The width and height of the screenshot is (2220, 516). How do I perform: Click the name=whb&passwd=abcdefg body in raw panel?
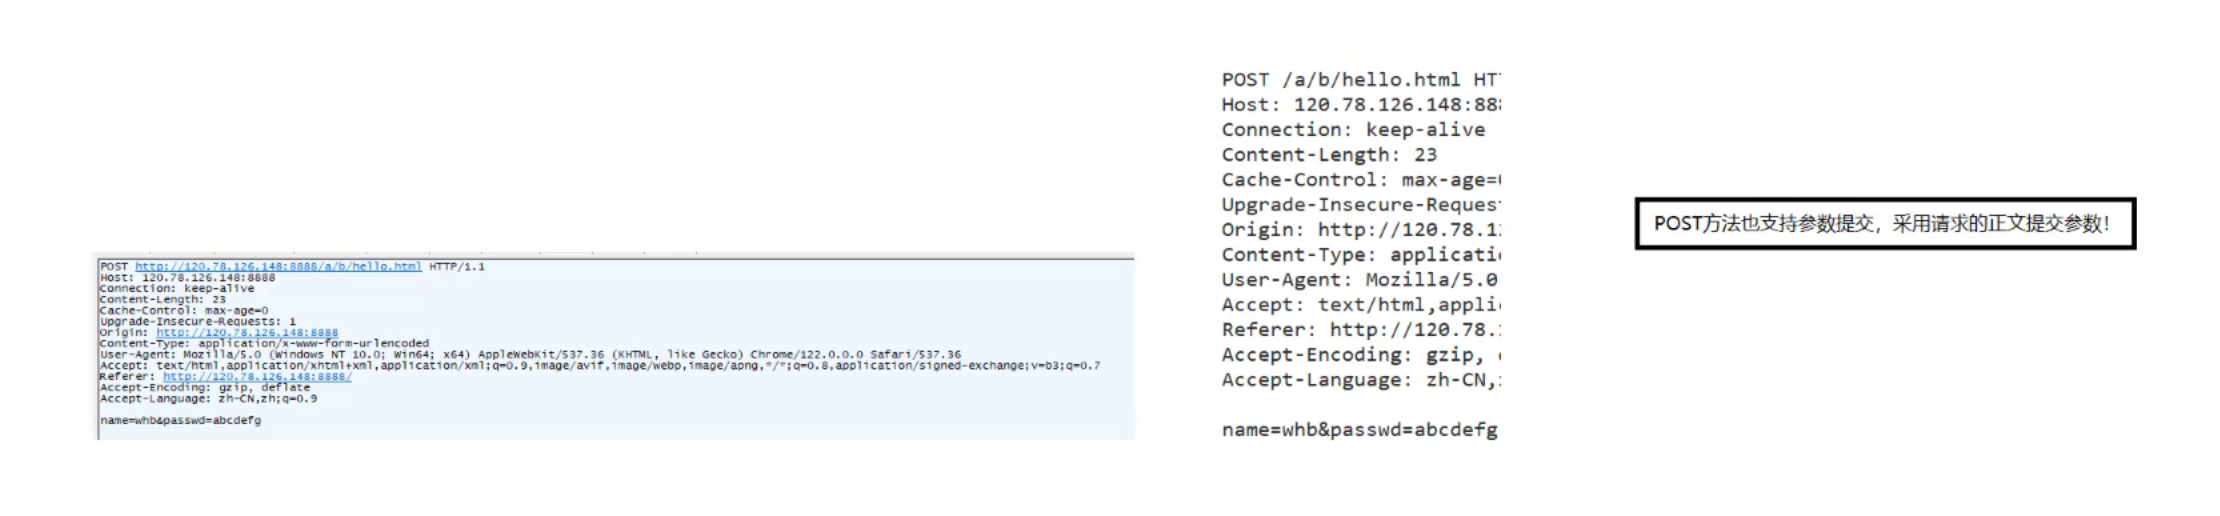pos(180,421)
